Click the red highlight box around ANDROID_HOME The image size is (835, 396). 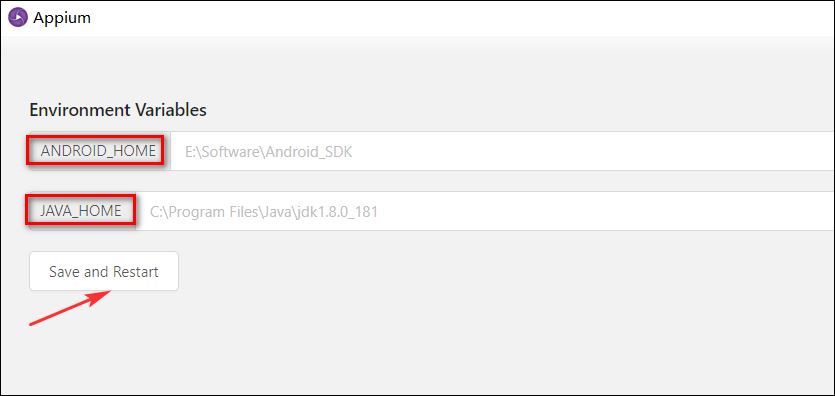click(x=95, y=150)
